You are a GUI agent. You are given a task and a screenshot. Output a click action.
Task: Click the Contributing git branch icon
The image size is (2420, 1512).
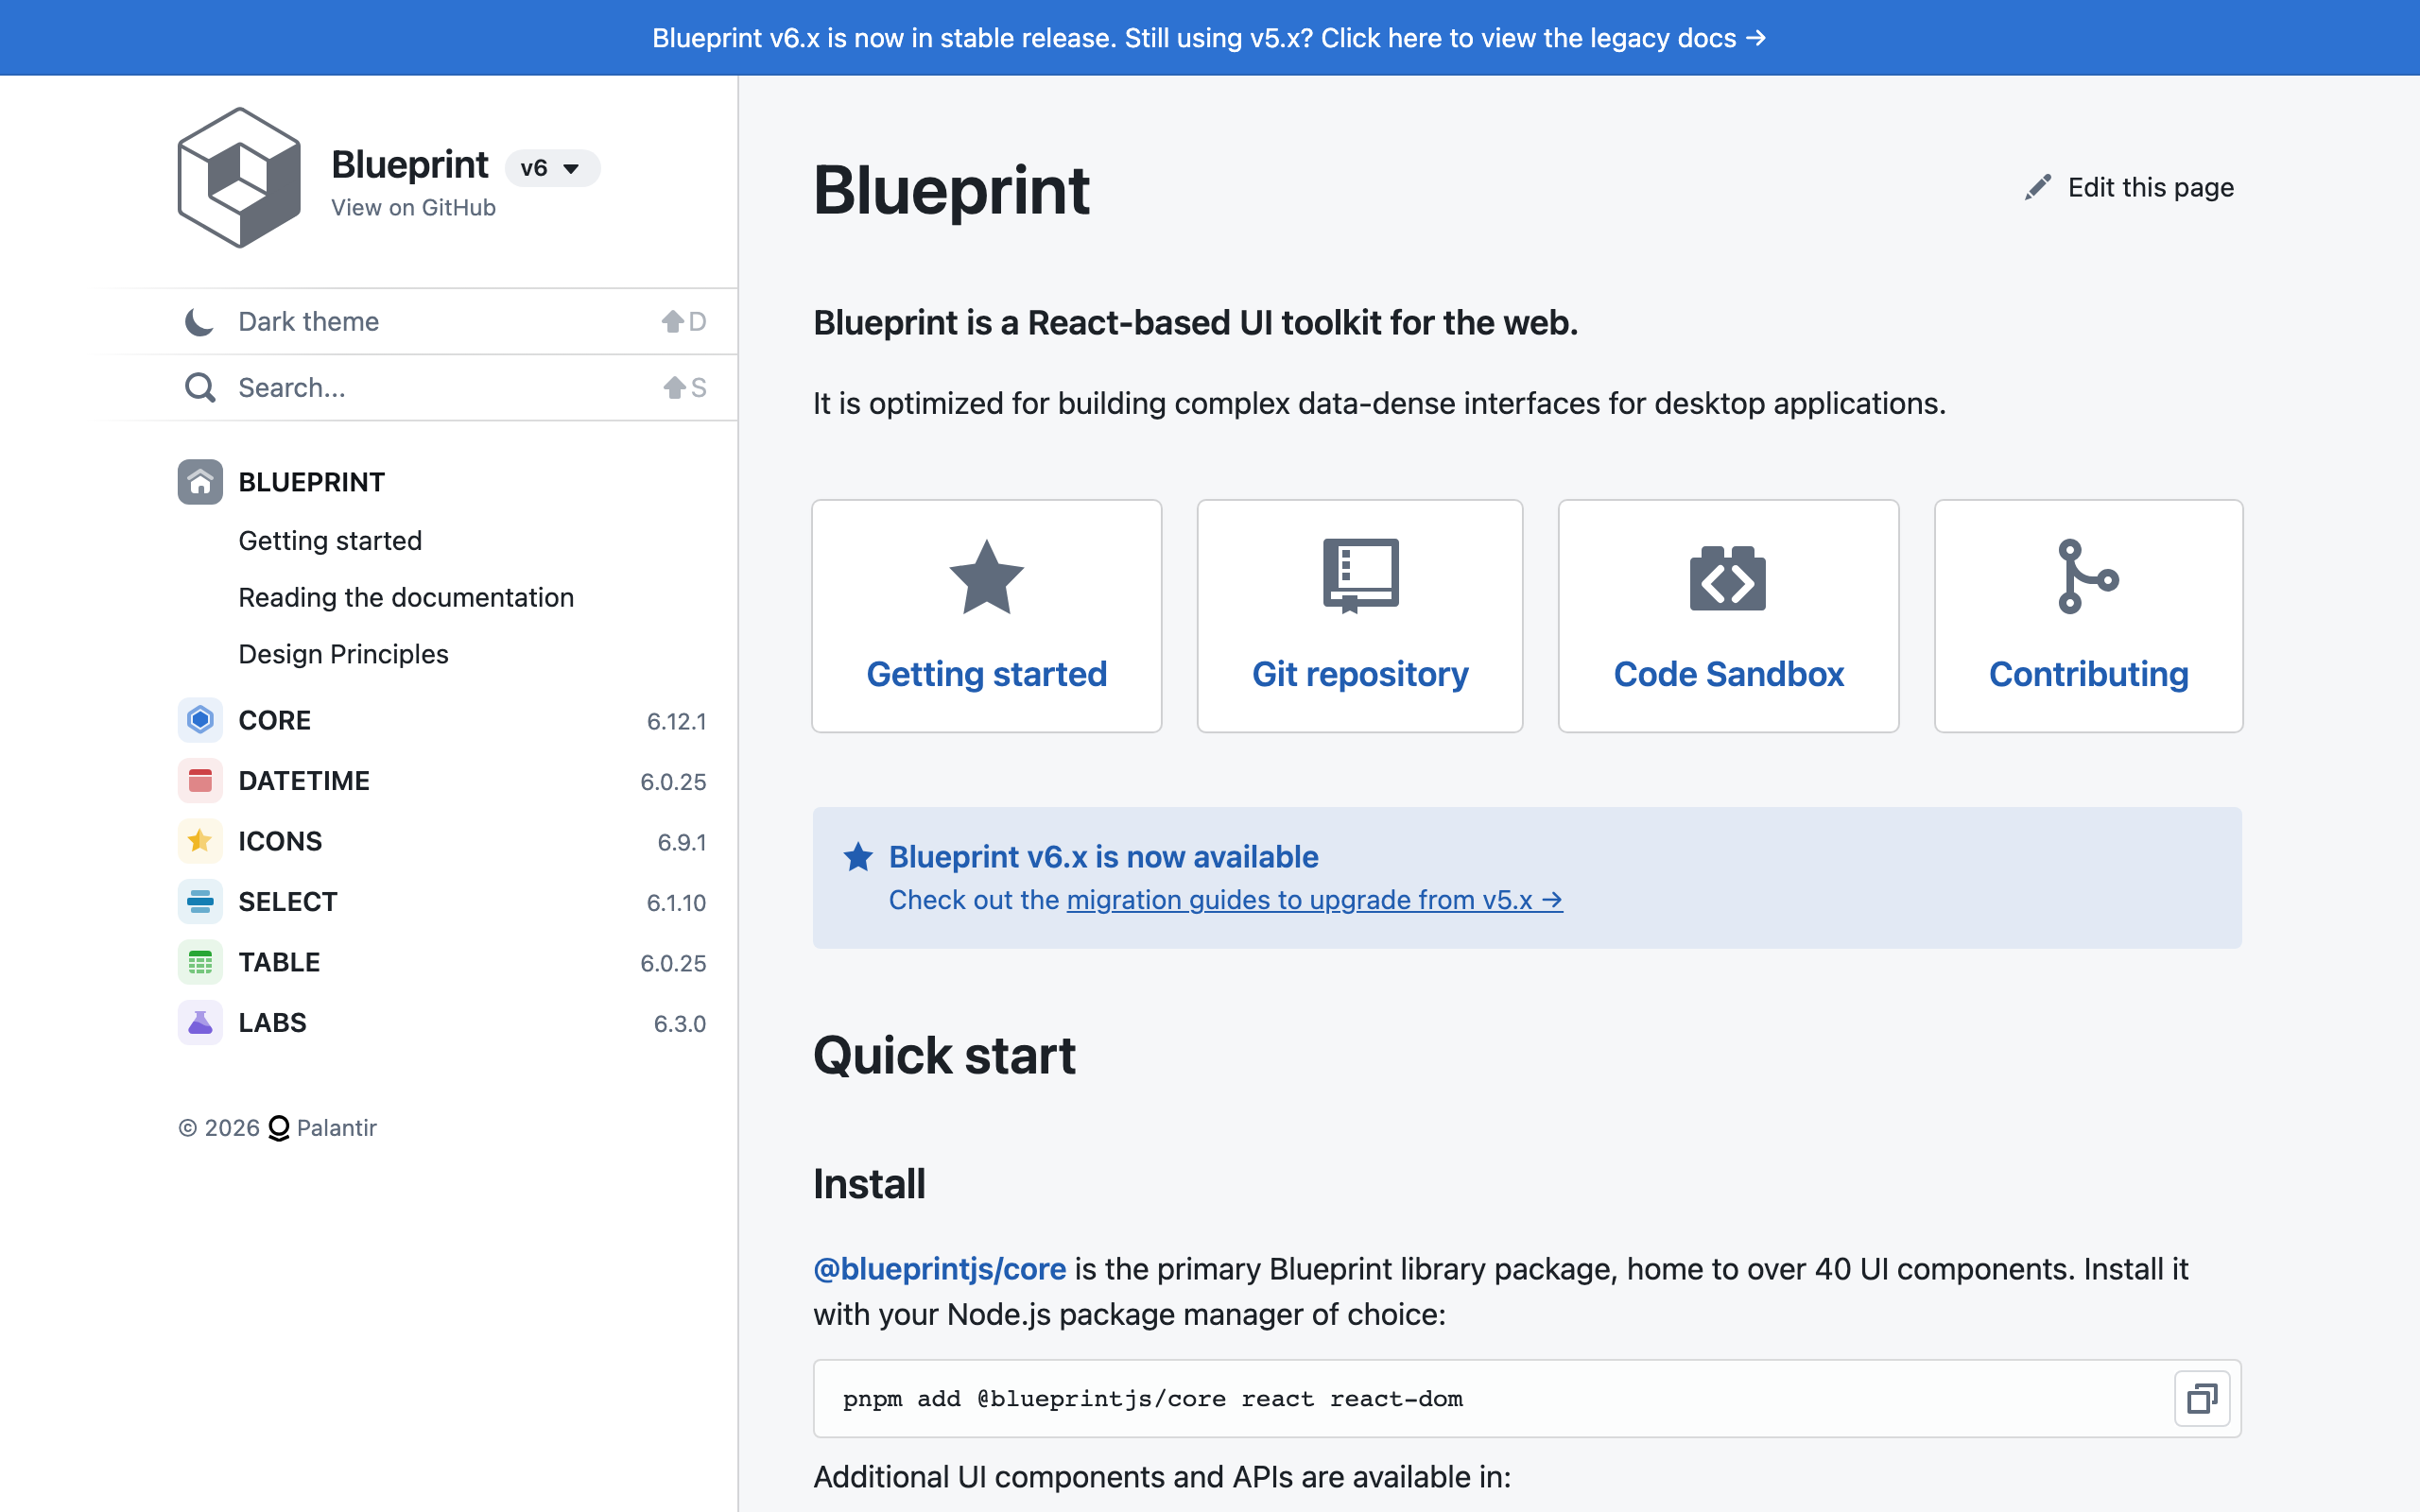click(x=2088, y=576)
